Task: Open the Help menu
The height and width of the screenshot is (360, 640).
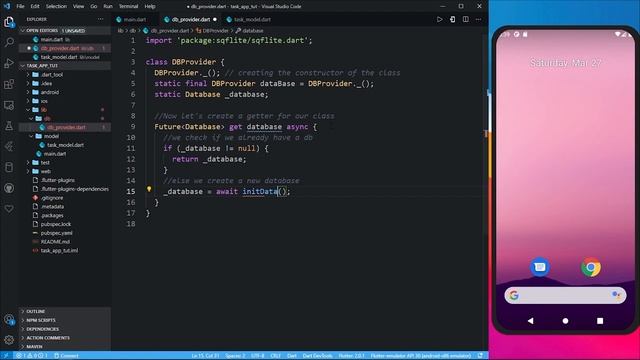Action: (150, 6)
